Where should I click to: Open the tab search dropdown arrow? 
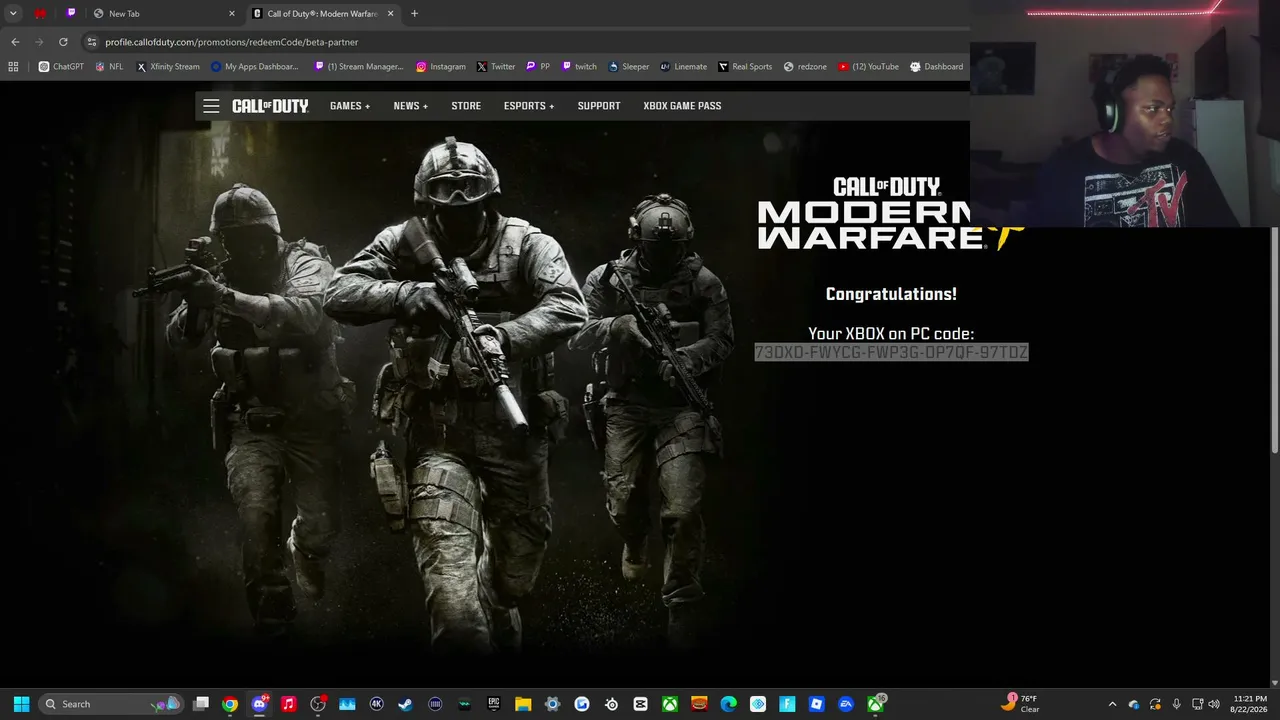click(13, 14)
